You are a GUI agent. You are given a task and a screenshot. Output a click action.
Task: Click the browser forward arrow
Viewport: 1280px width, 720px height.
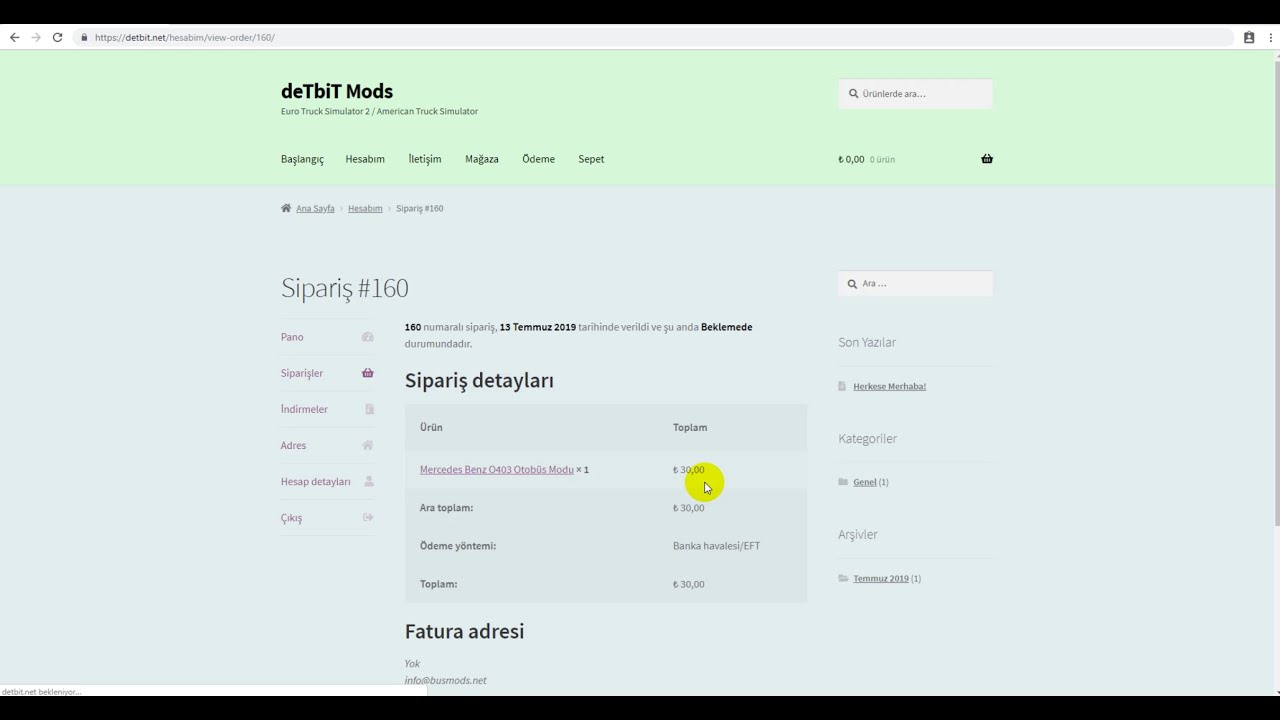[36, 37]
